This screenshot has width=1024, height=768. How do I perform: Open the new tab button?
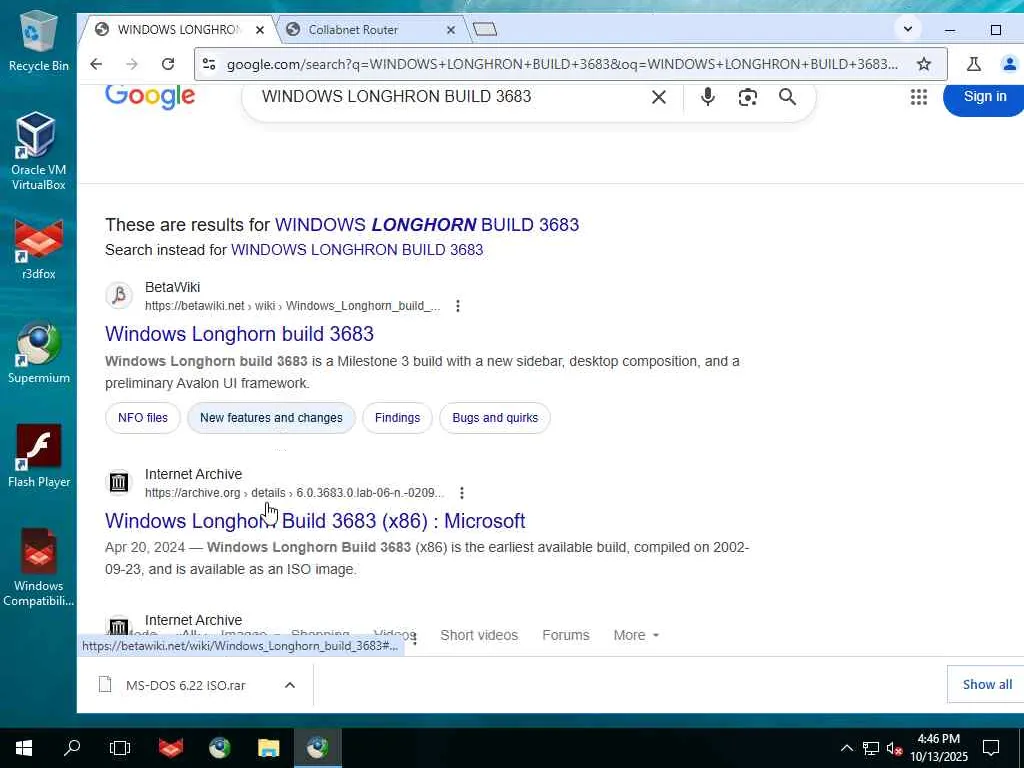pyautogui.click(x=485, y=29)
